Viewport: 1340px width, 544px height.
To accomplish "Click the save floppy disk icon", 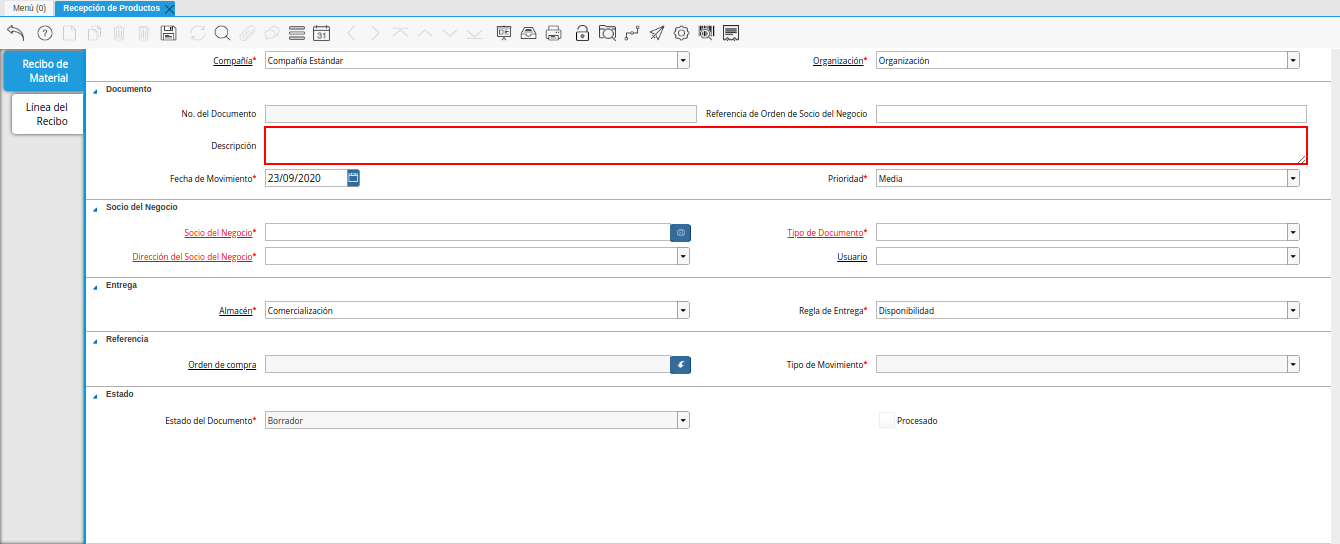I will coord(168,33).
